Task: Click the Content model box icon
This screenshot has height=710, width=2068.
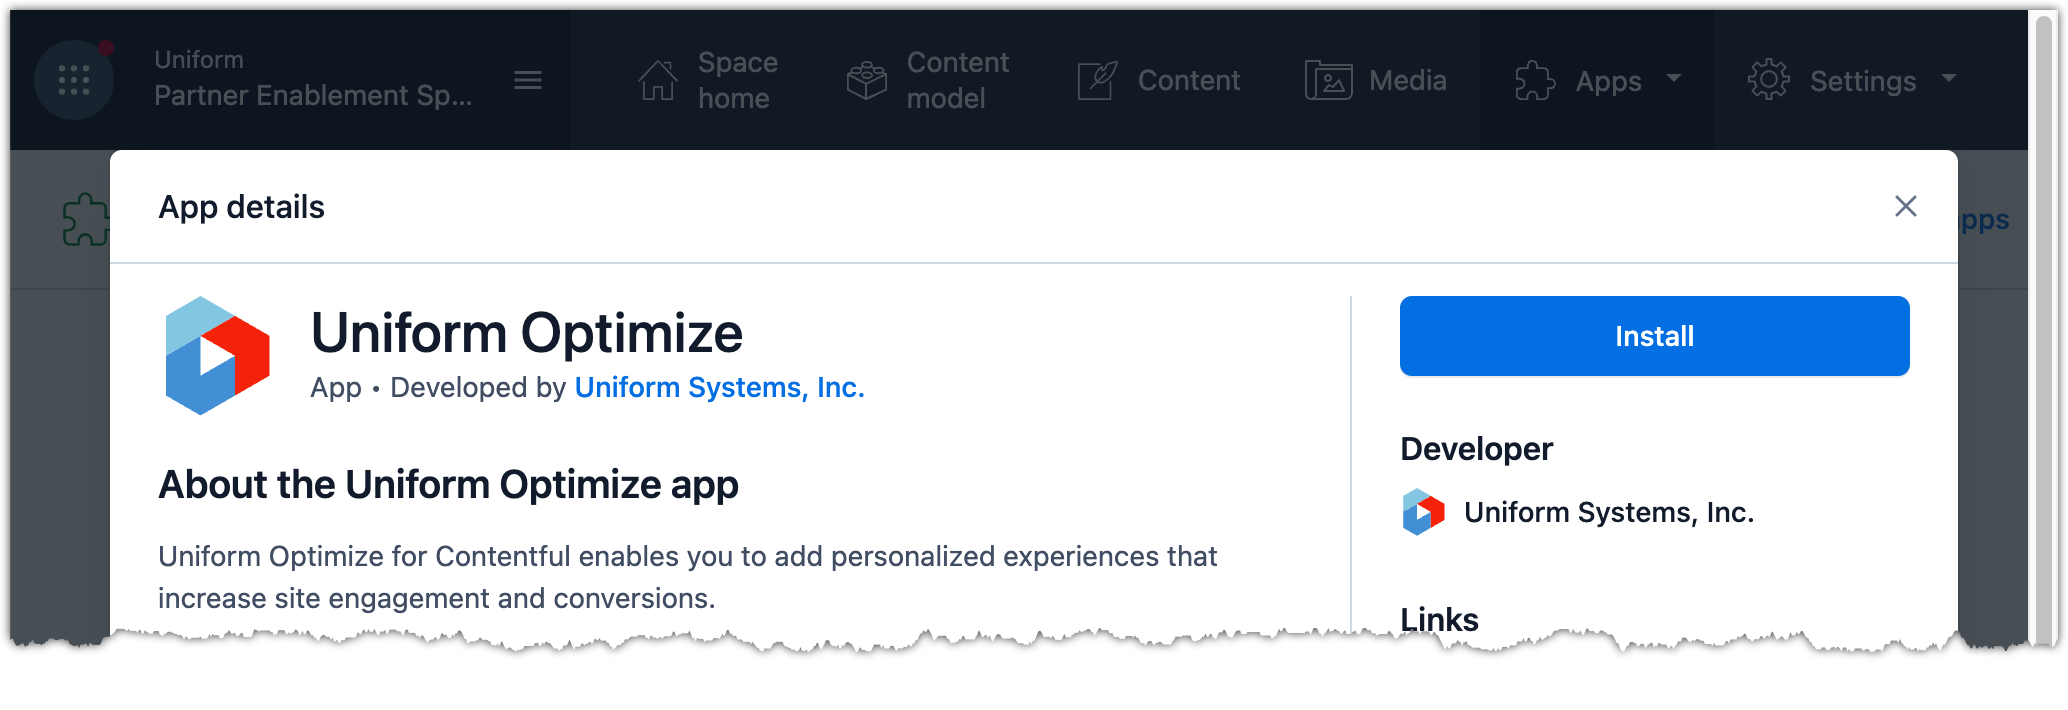Action: pyautogui.click(x=866, y=80)
